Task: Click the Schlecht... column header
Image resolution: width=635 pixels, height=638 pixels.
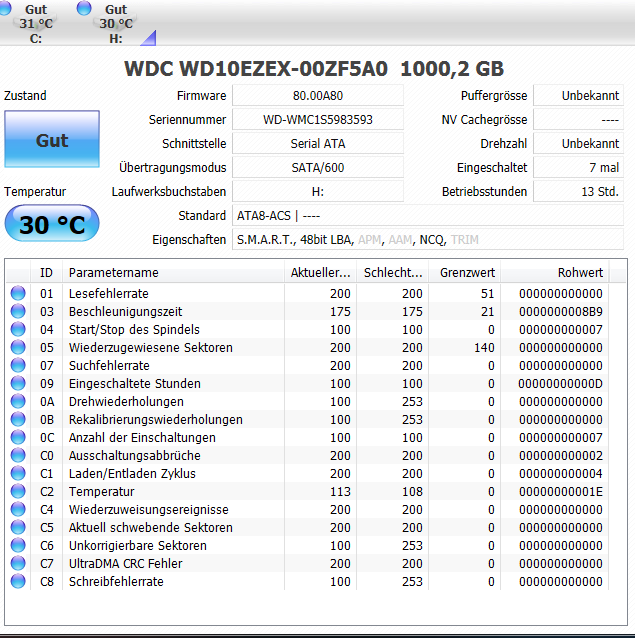Action: pyautogui.click(x=393, y=273)
